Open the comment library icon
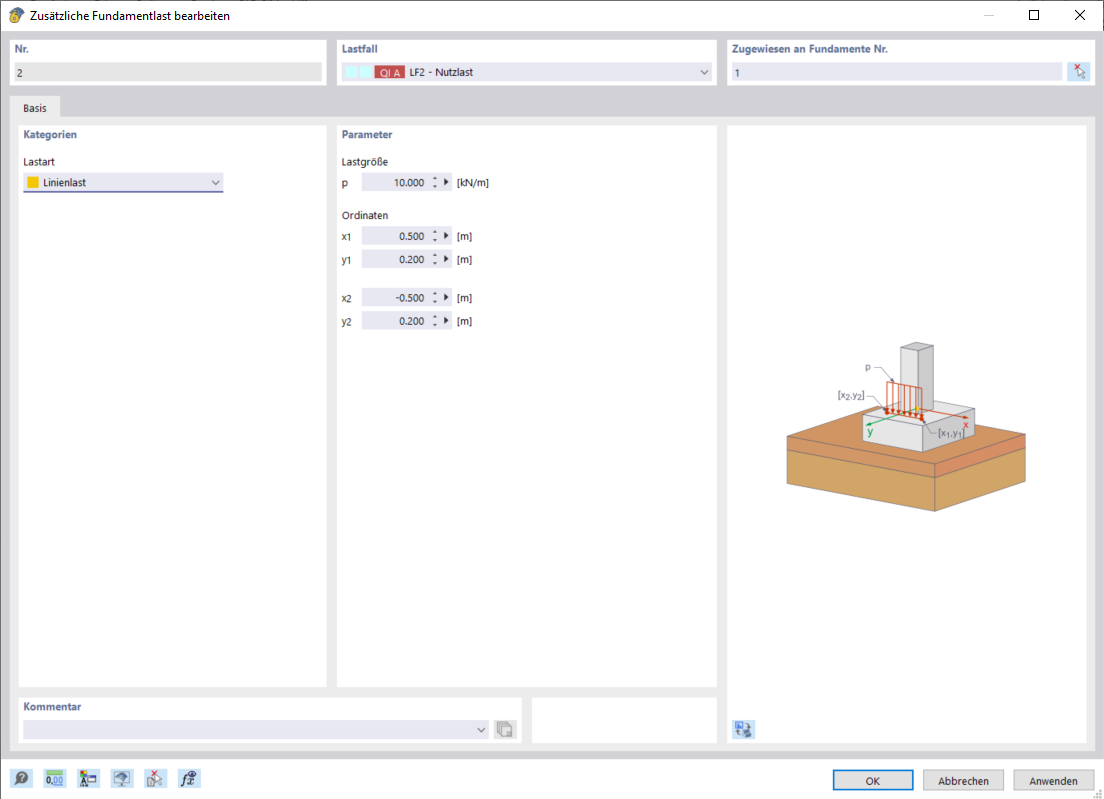Image resolution: width=1104 pixels, height=799 pixels. point(505,729)
